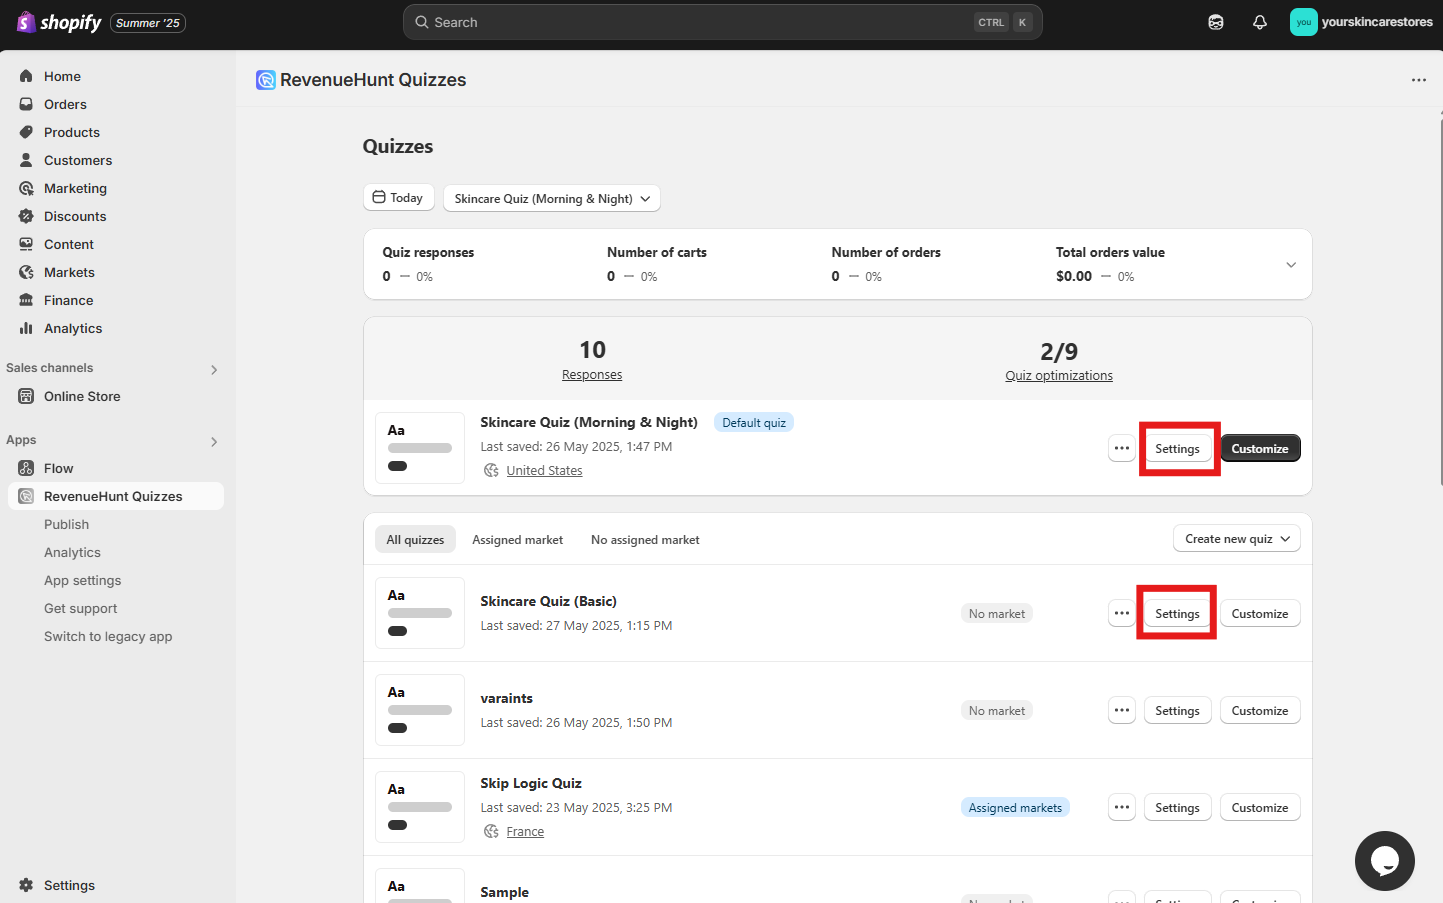Click the calendar icon in Today button
1443x903 pixels.
pyautogui.click(x=379, y=197)
